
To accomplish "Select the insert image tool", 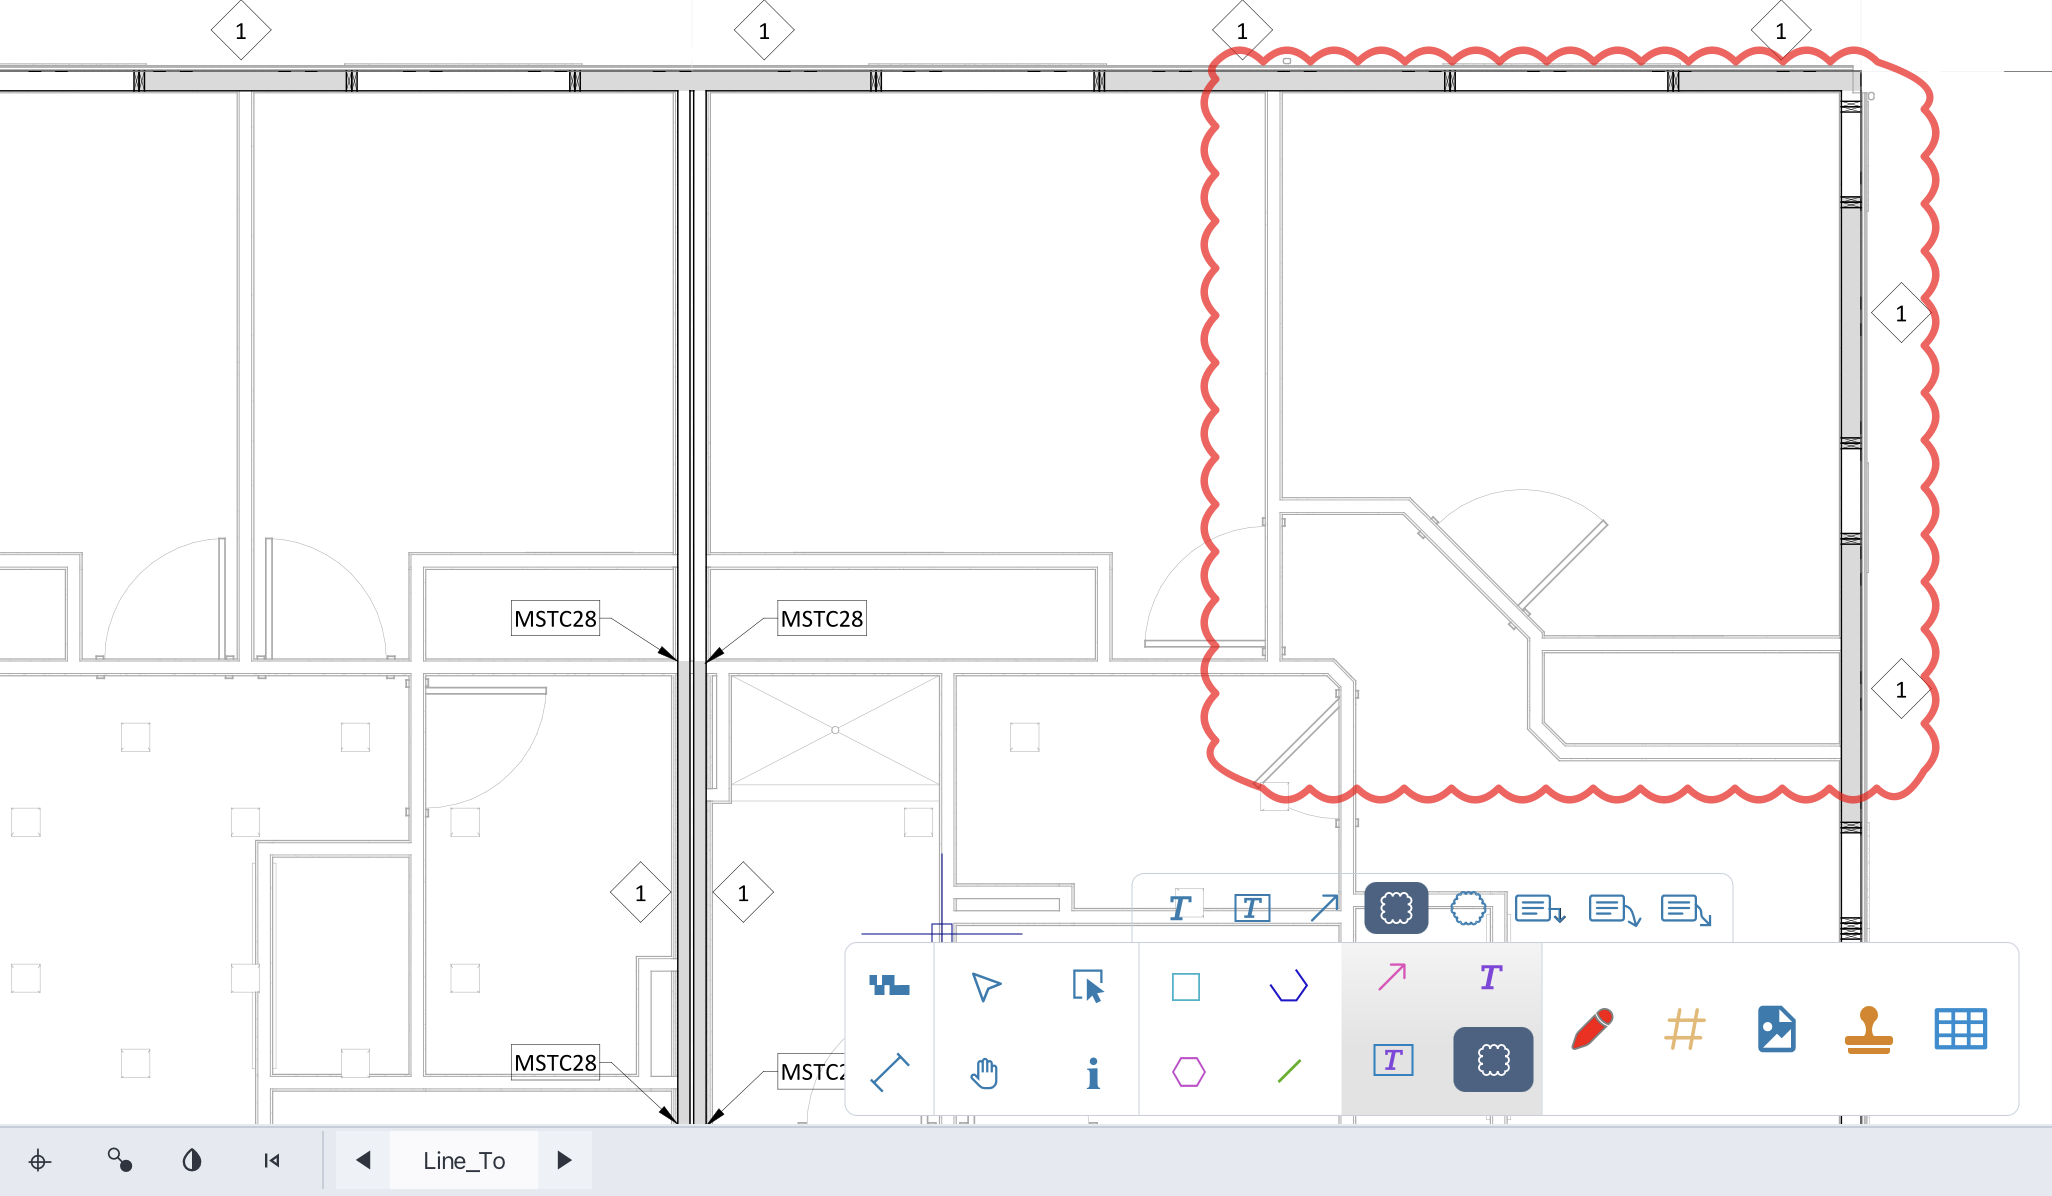I will tap(1775, 1028).
